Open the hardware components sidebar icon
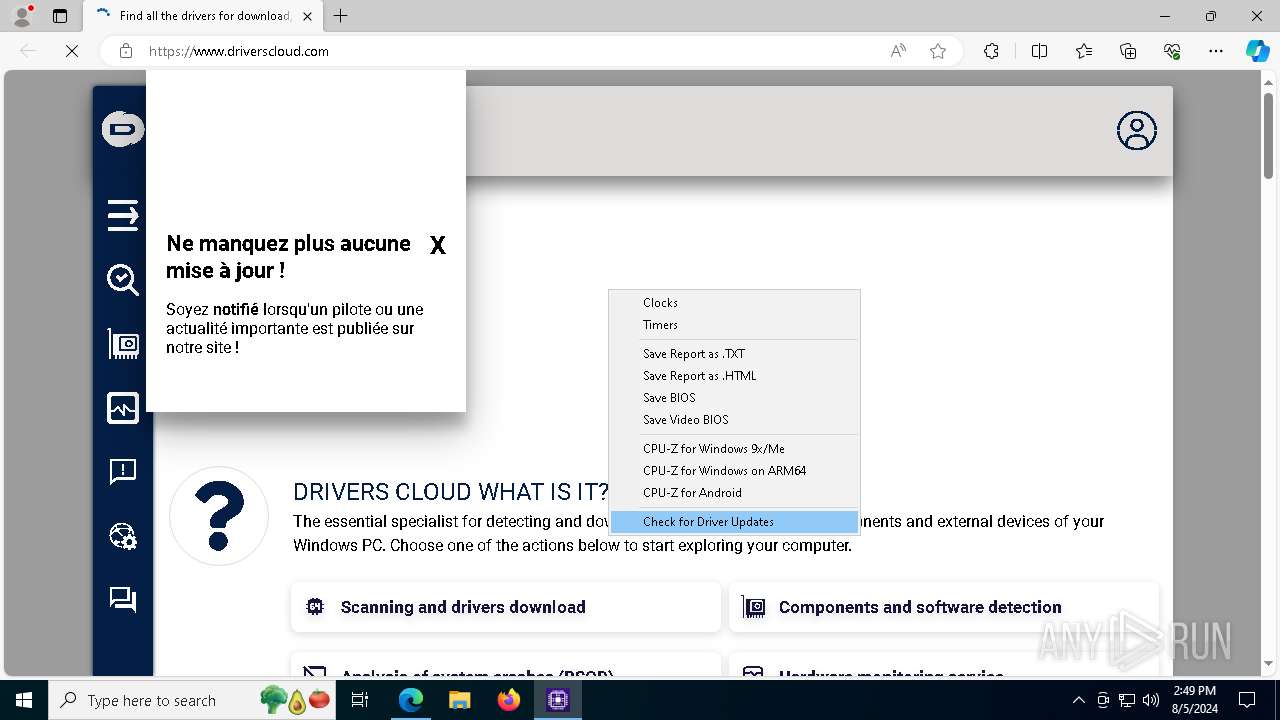The image size is (1280, 720). click(x=123, y=344)
